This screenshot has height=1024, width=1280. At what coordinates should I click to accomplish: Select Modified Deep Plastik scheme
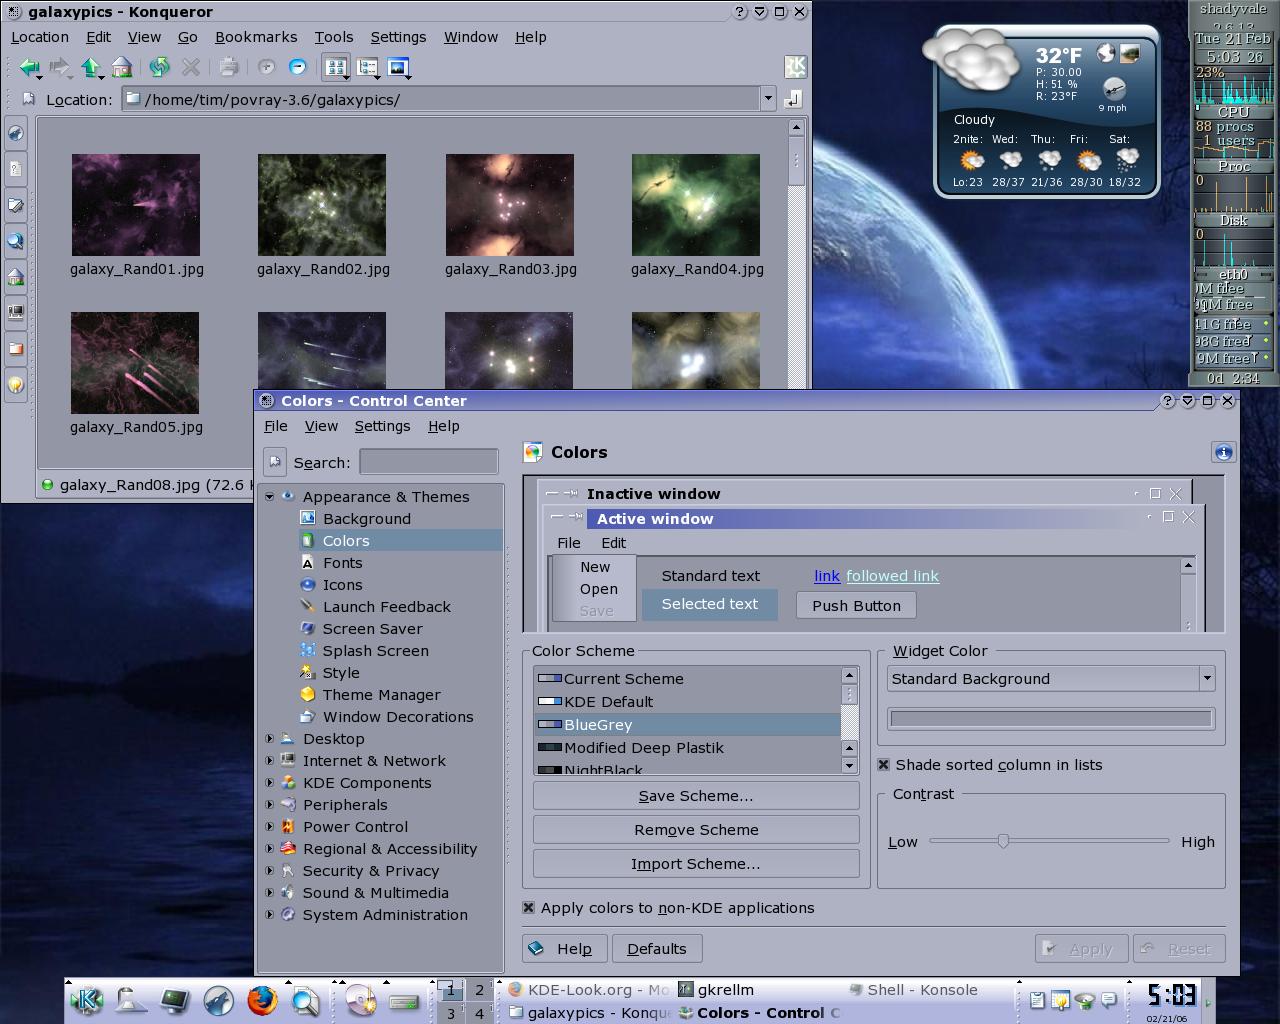687,748
